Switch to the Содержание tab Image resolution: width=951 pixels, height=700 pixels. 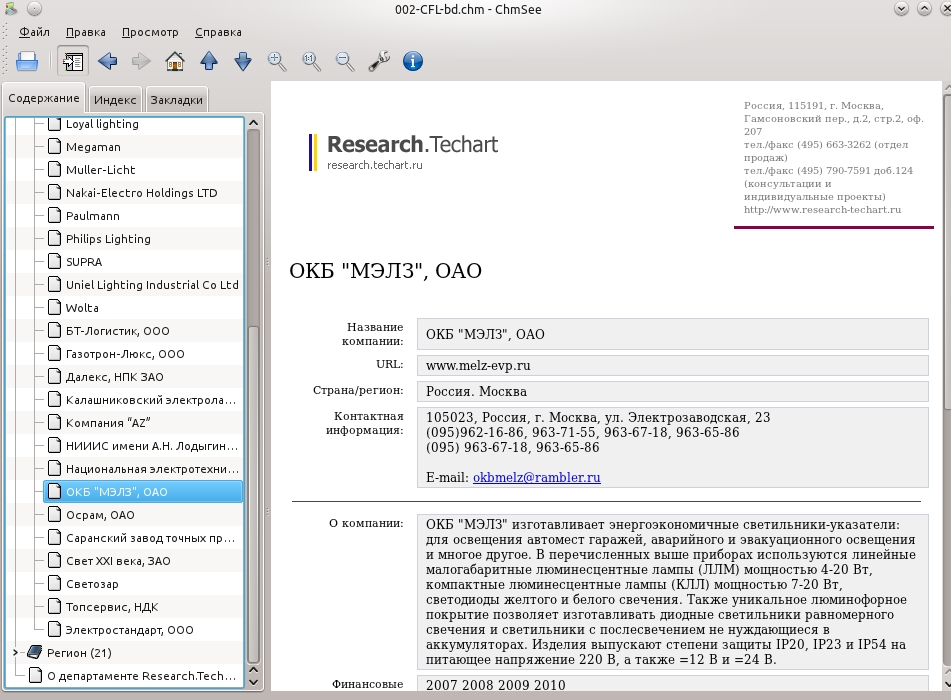click(x=44, y=98)
